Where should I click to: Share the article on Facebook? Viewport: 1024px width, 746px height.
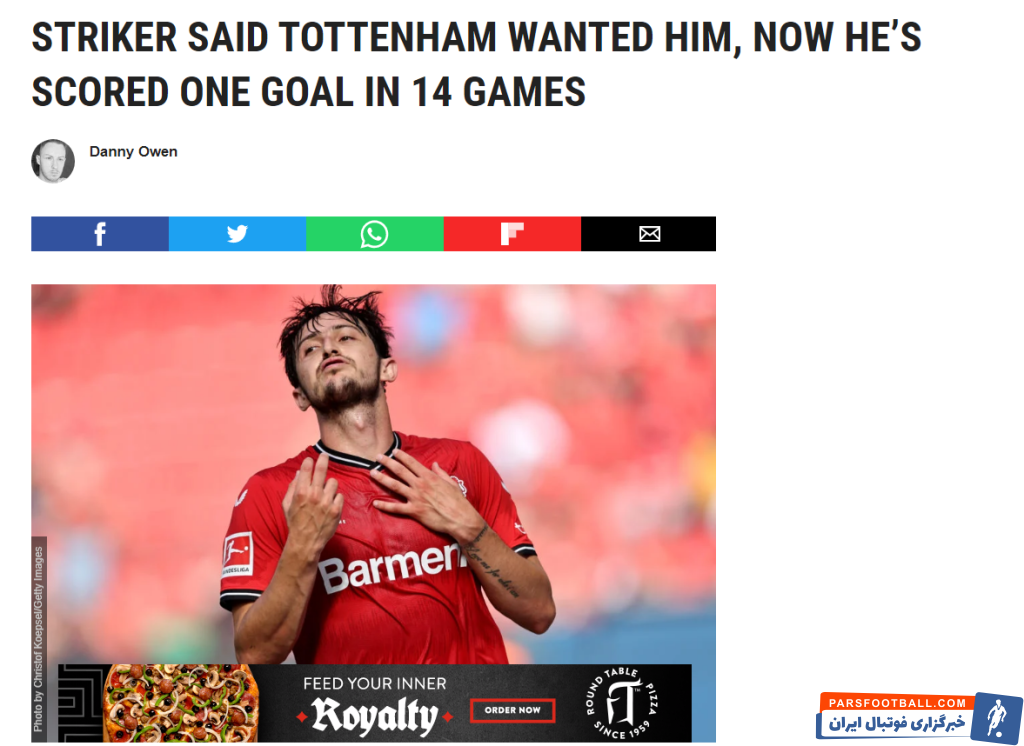click(100, 234)
